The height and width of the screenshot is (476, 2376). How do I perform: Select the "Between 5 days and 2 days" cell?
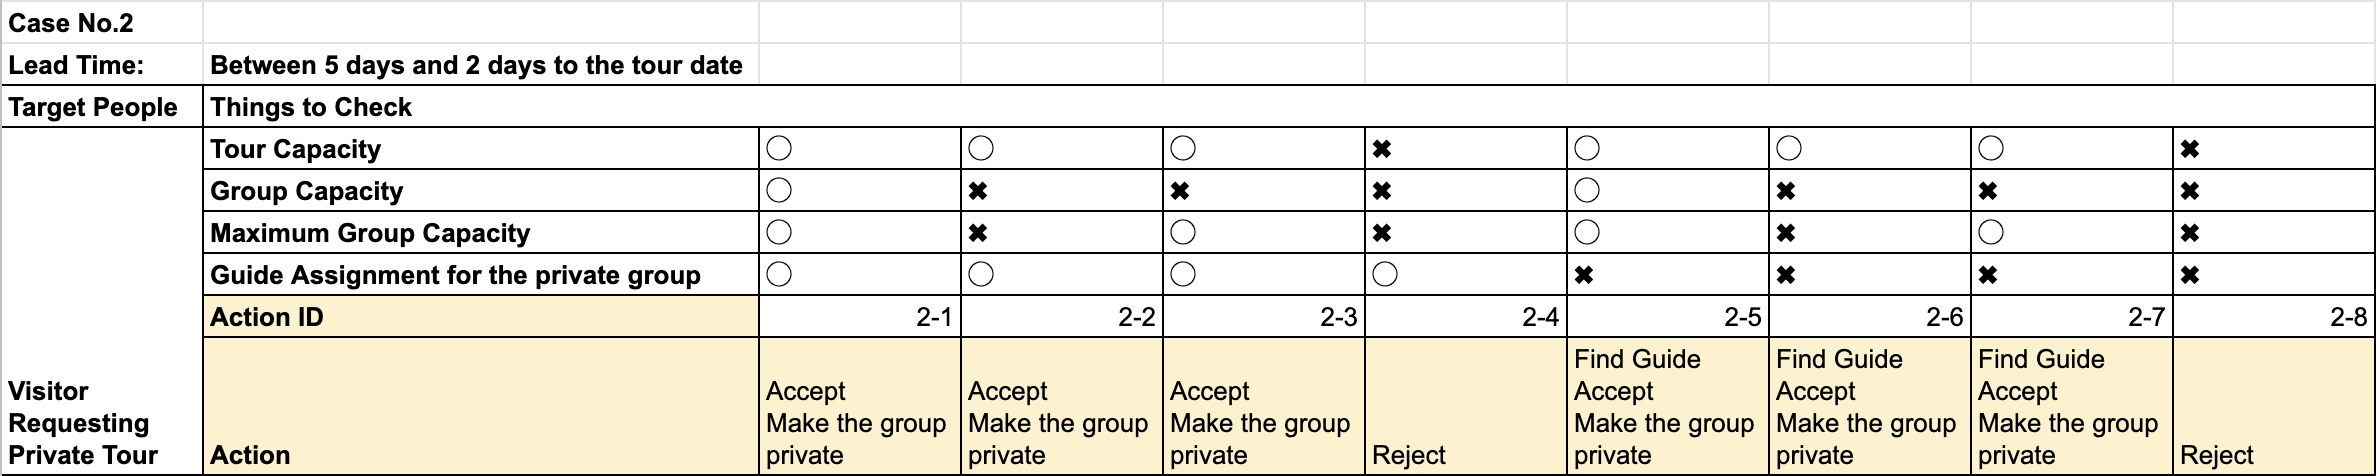[478, 65]
